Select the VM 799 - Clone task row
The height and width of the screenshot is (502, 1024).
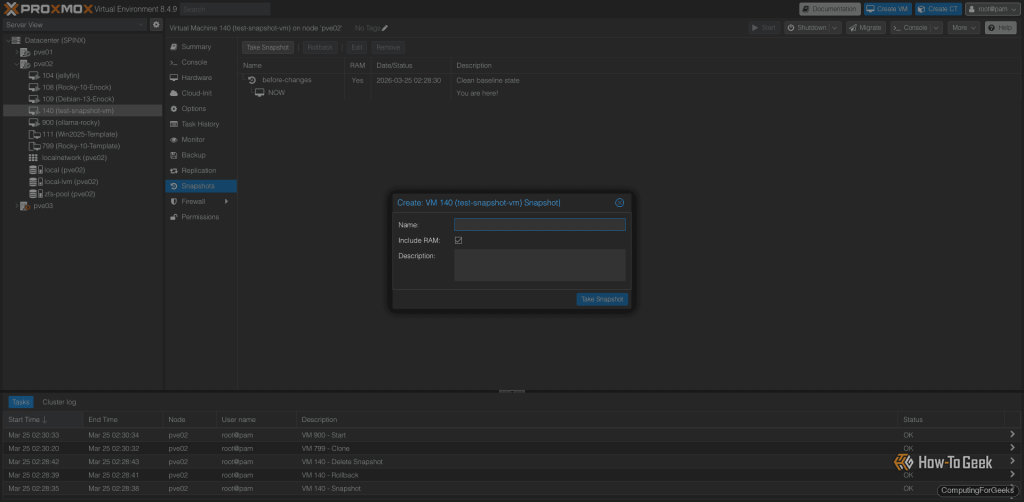pyautogui.click(x=511, y=448)
